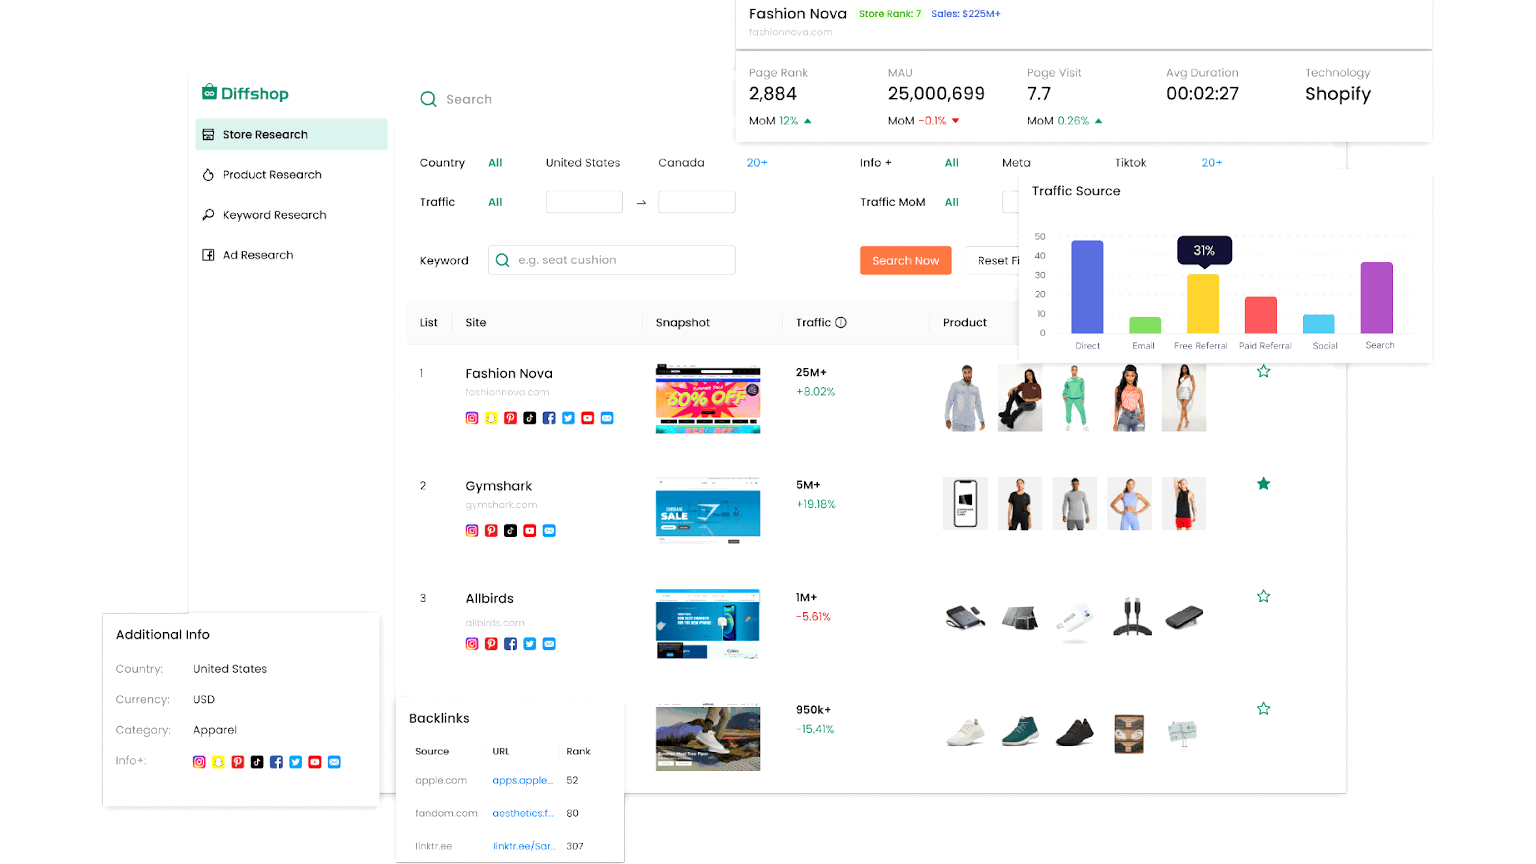Open Allbirds' Instagram icon

coord(472,644)
